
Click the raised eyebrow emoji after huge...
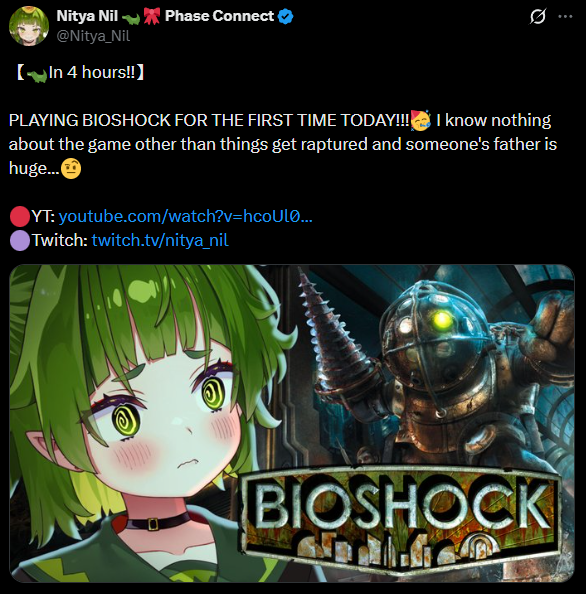tap(71, 169)
